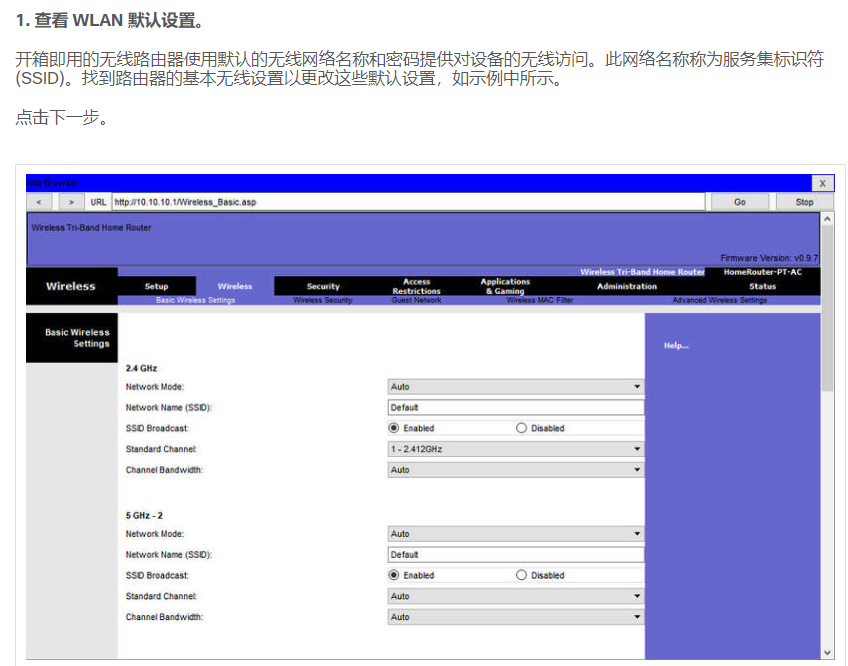The image size is (848, 666).
Task: Open the Wireless Security submenu
Action: coord(323,298)
